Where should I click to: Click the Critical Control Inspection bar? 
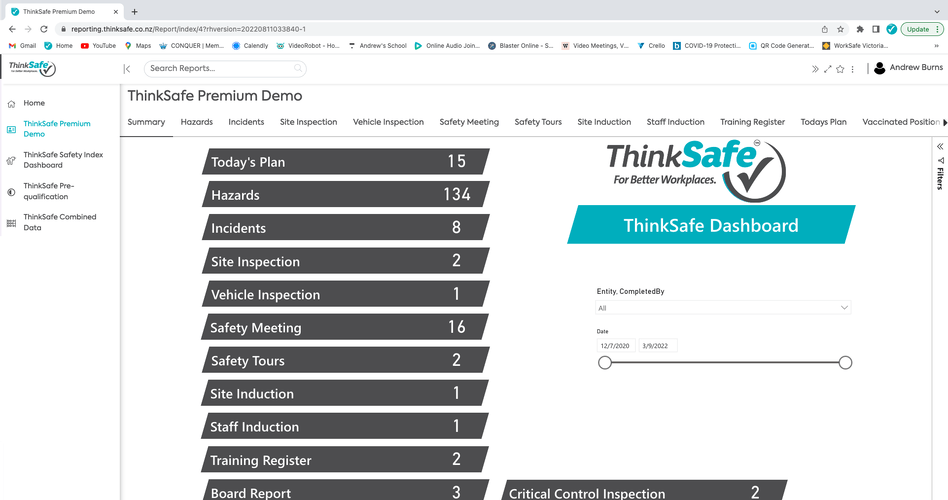click(x=644, y=491)
